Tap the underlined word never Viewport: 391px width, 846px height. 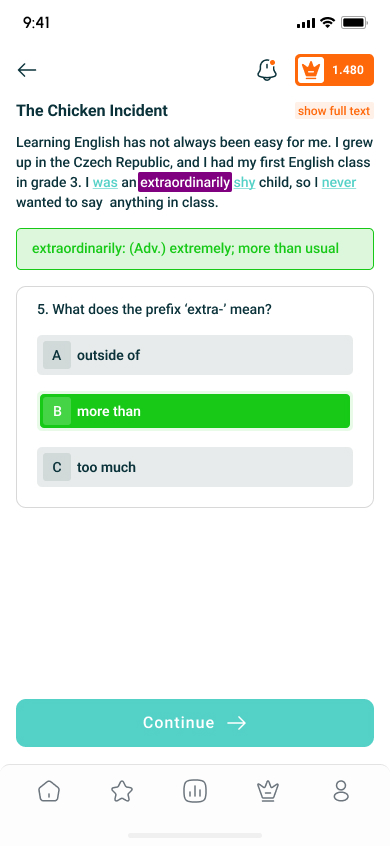(339, 183)
